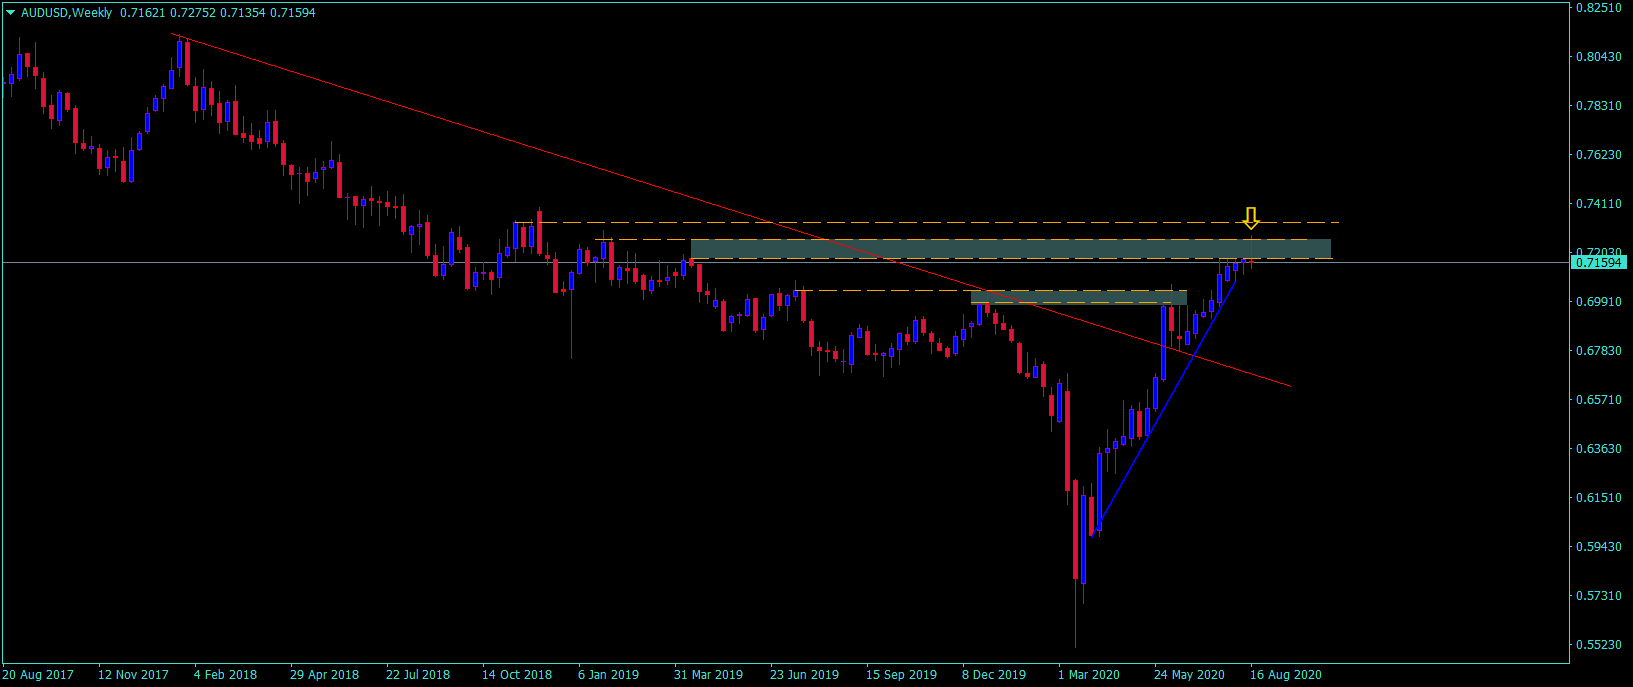The width and height of the screenshot is (1633, 687).
Task: Click the 1 Mar 2020 date label
Action: pyautogui.click(x=1089, y=675)
